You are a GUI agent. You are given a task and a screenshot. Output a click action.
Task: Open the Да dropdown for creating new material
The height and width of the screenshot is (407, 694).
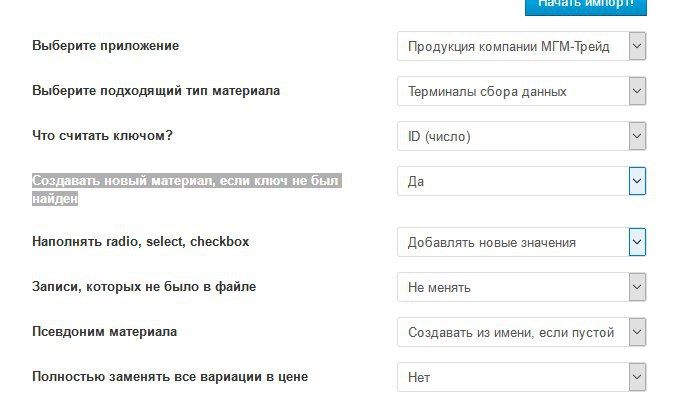(x=521, y=181)
